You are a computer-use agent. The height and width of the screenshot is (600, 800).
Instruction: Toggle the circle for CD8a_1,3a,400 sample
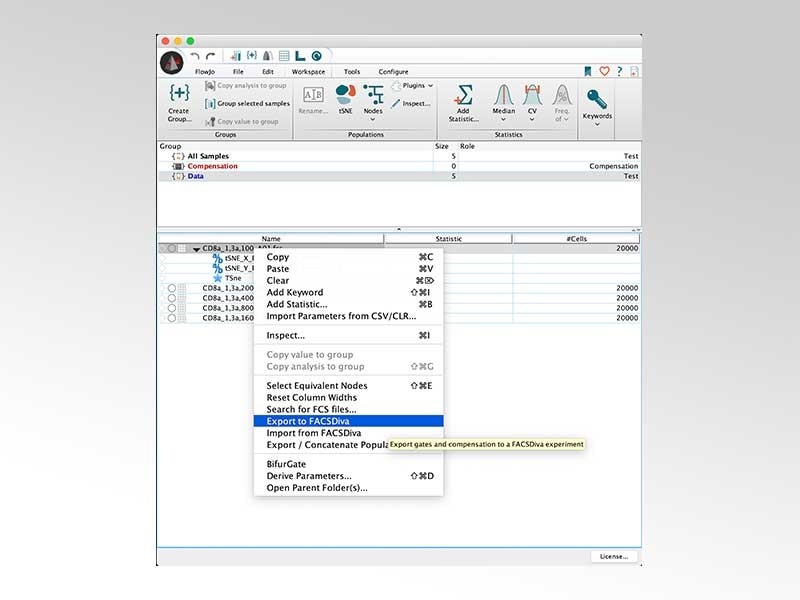(x=172, y=298)
